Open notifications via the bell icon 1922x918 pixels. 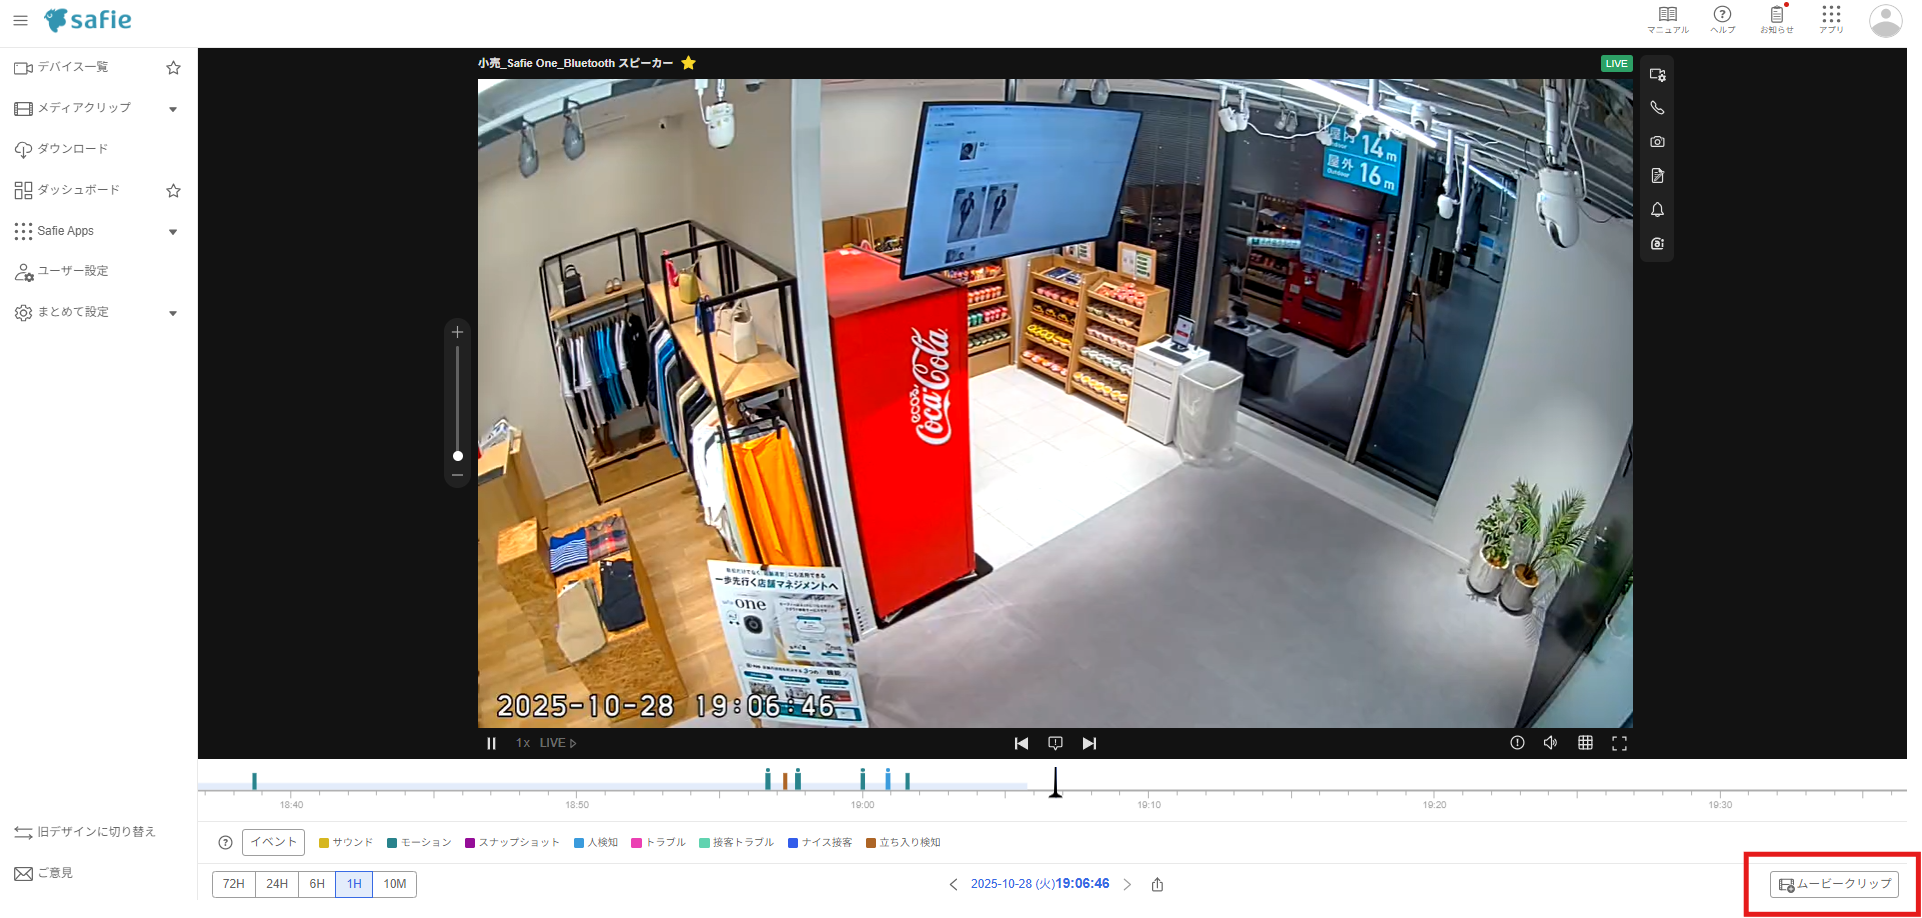click(x=1657, y=210)
